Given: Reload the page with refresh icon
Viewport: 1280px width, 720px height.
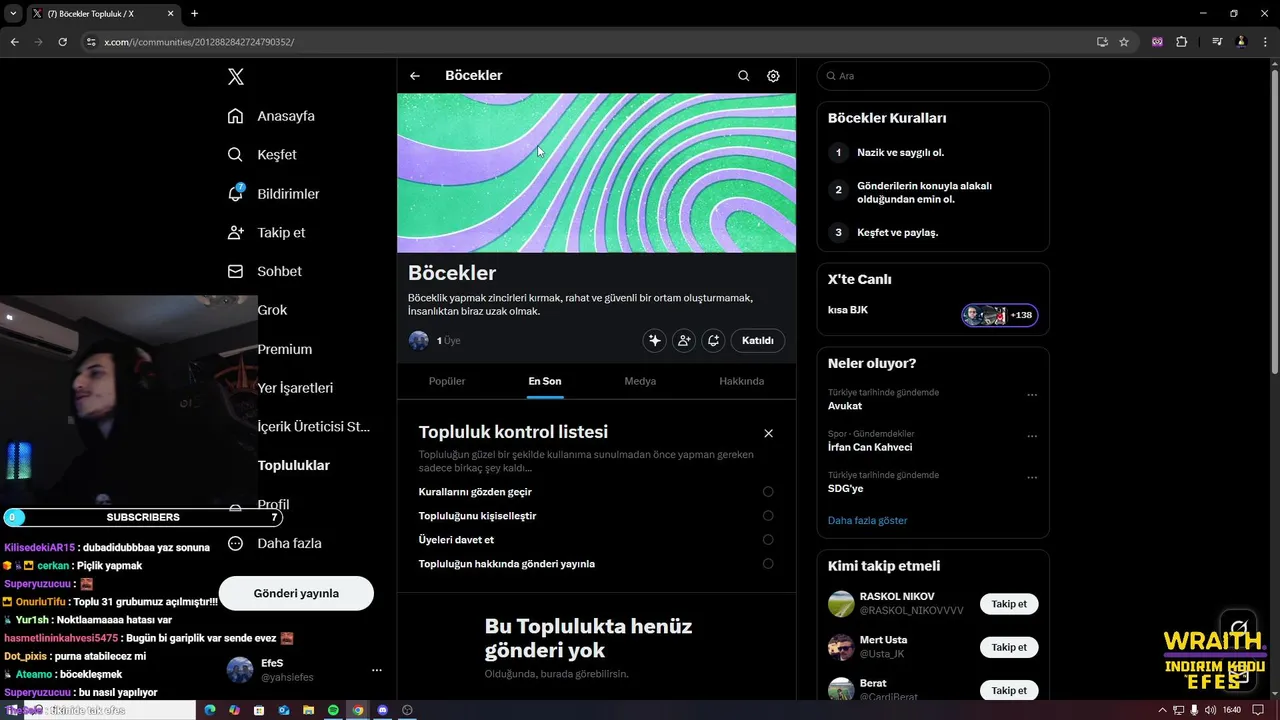Looking at the screenshot, I should click(62, 42).
